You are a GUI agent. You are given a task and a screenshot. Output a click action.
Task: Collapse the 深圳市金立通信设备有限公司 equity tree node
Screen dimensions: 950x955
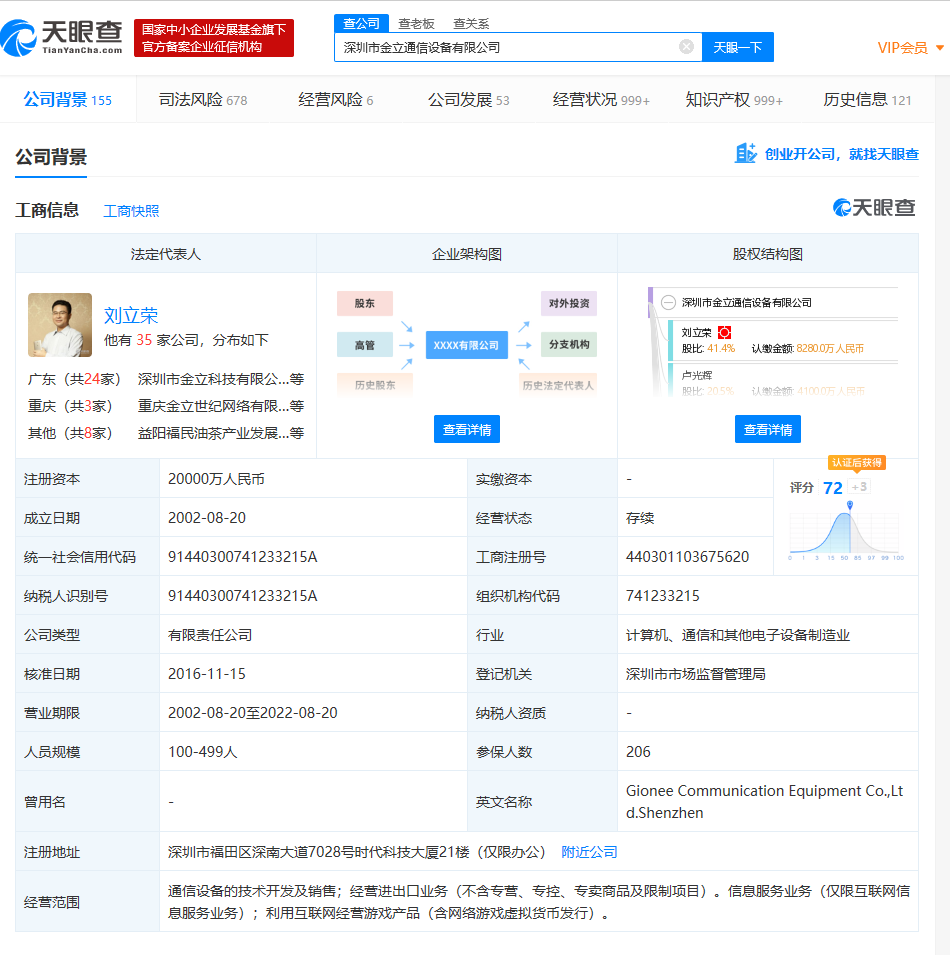click(x=668, y=303)
